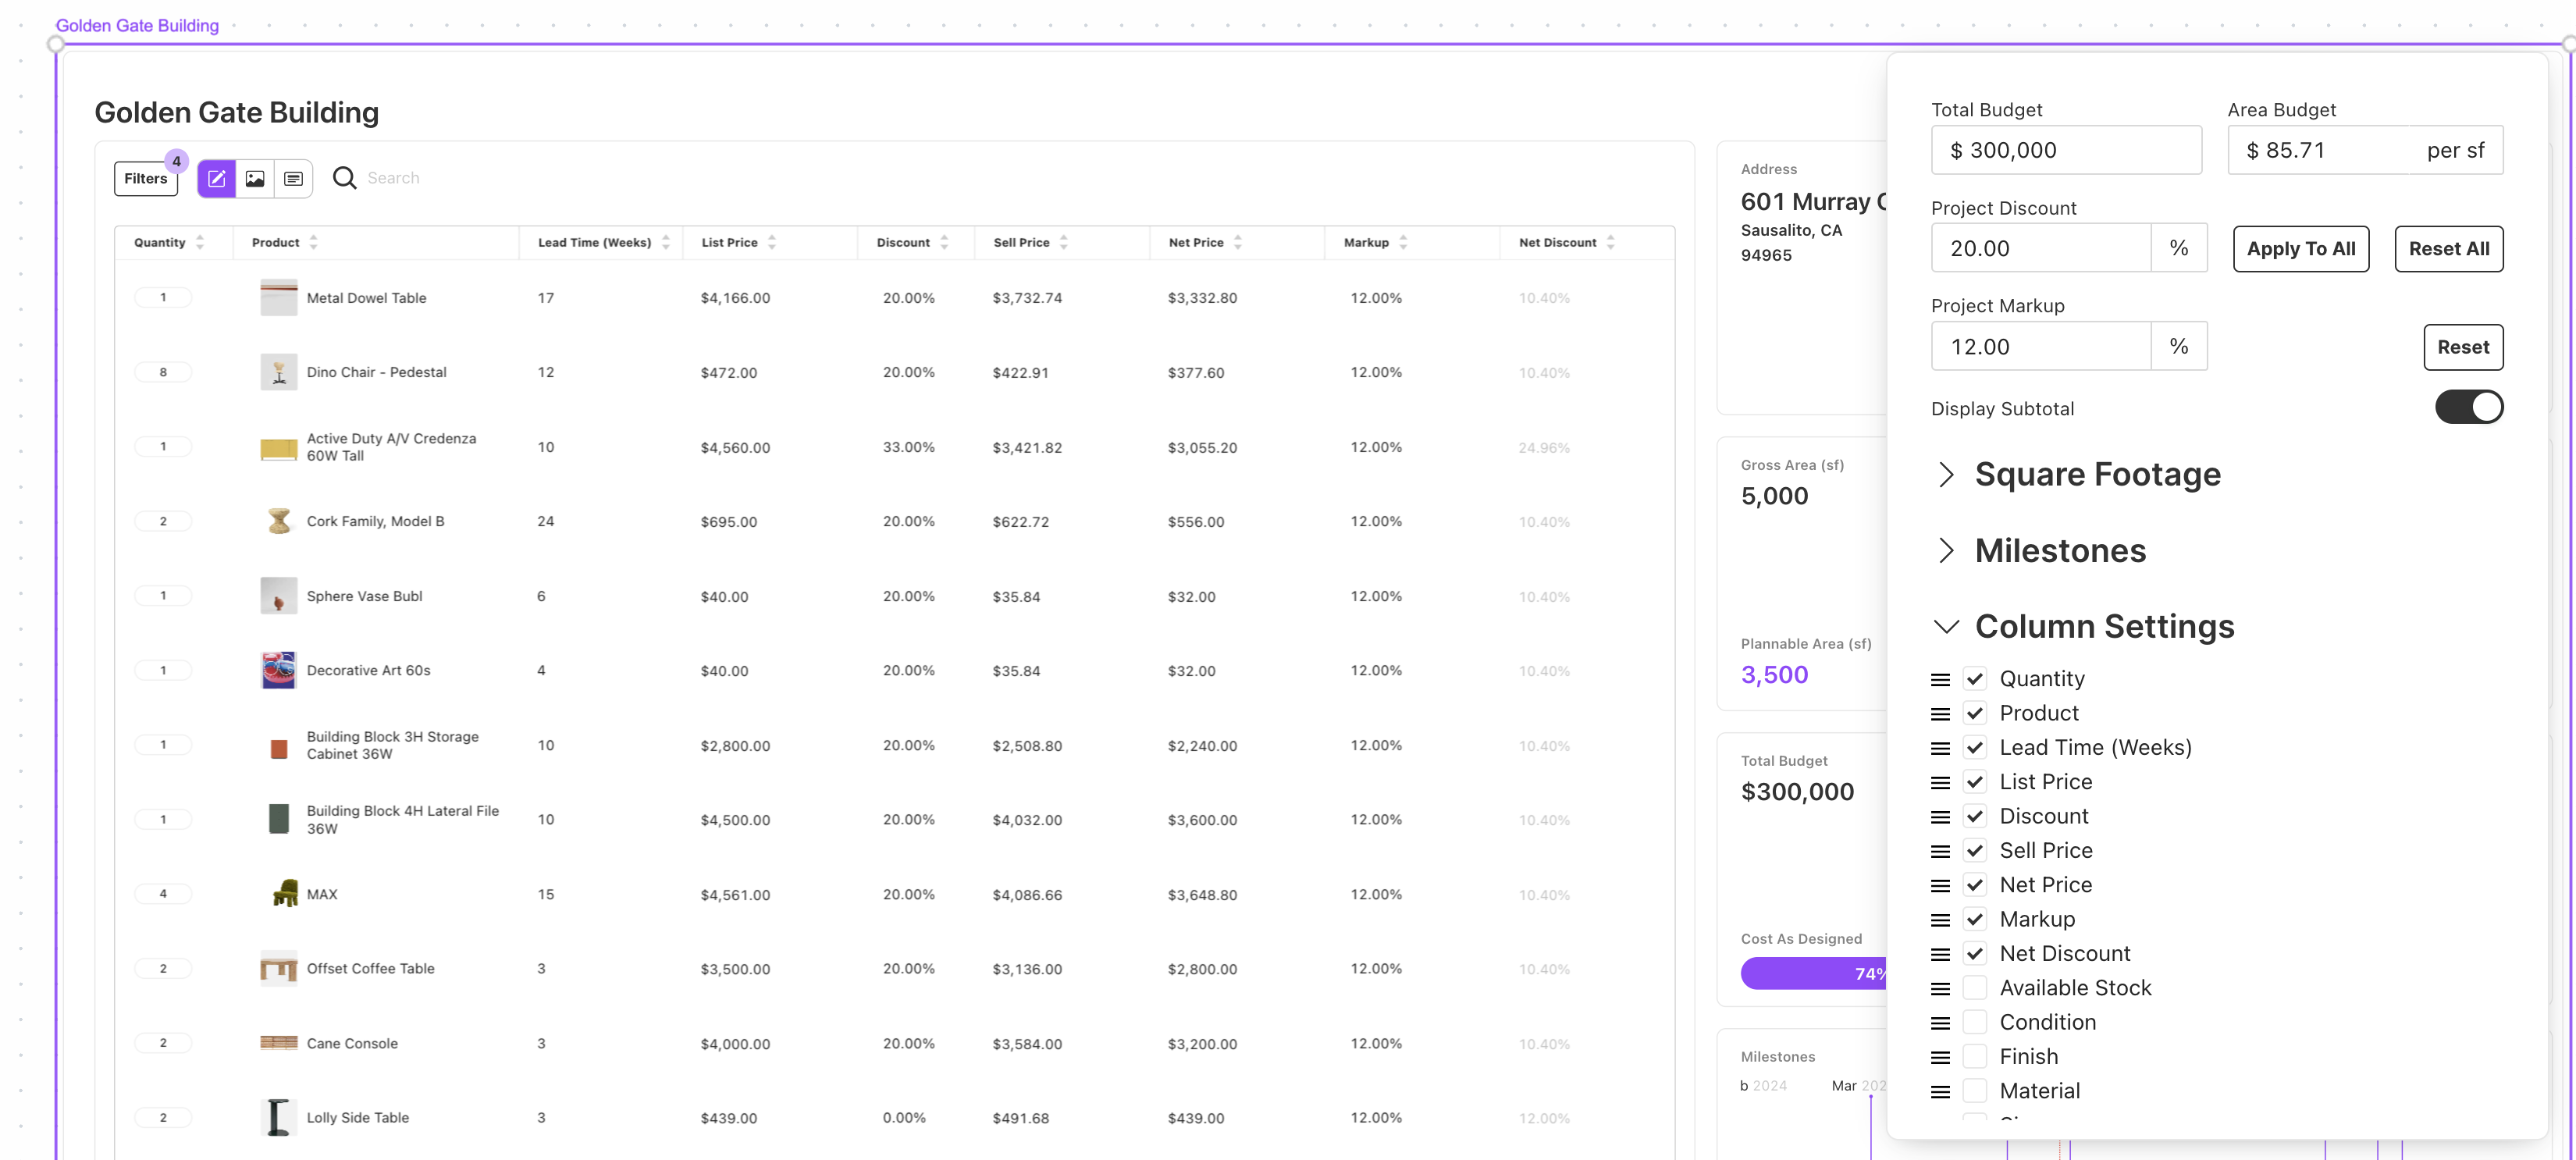
Task: Click sort arrows on Quantity column
Action: point(200,242)
